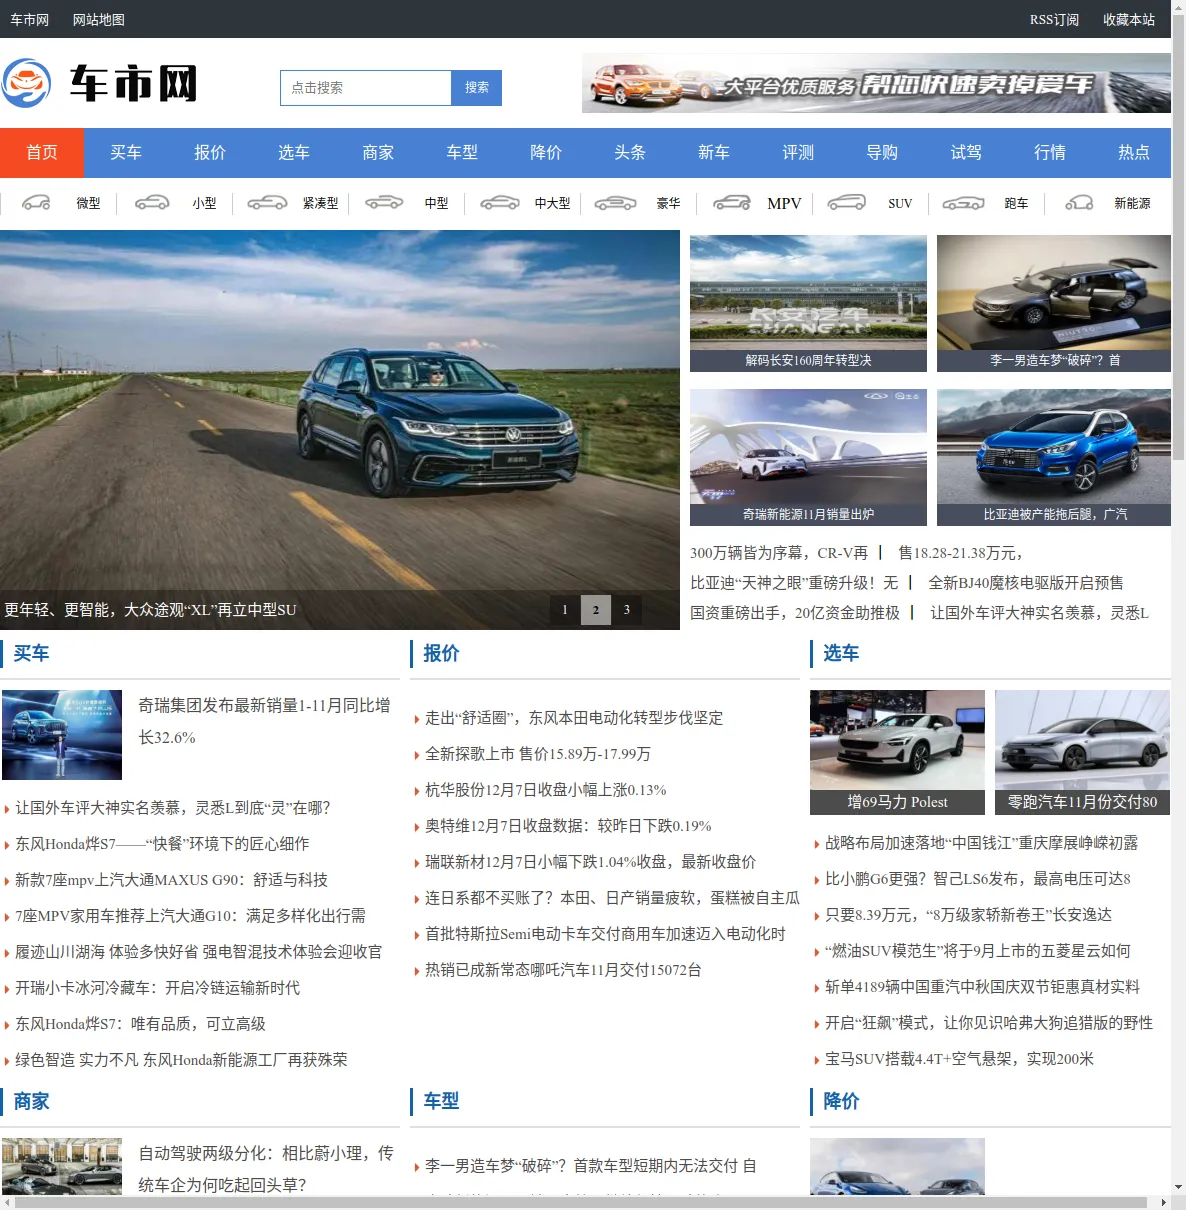1186x1210 pixels.
Task: Open the 试驾 navigation tab
Action: point(966,153)
